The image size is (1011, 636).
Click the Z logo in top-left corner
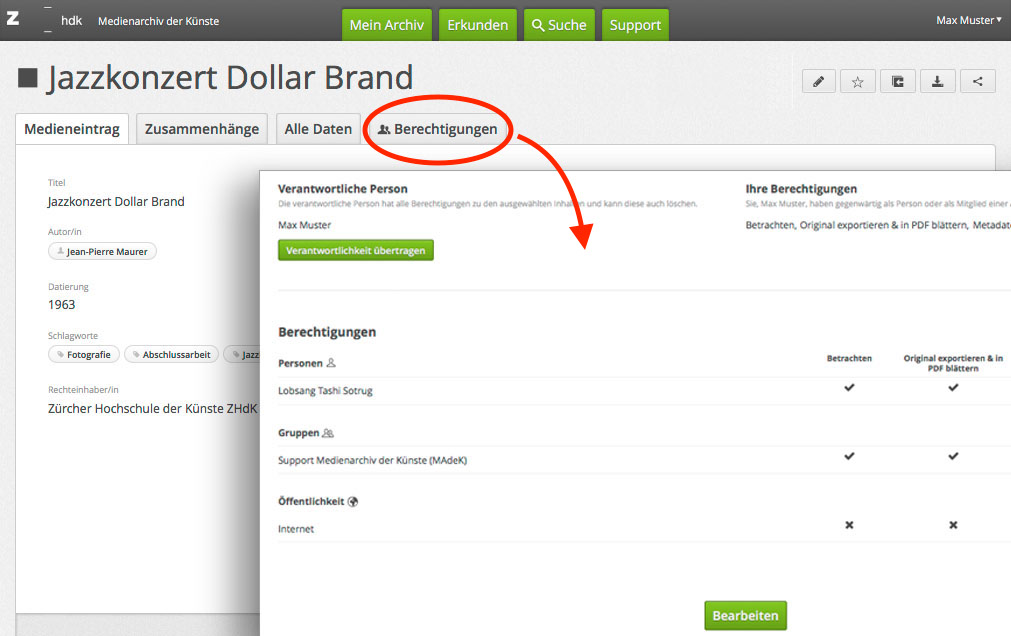tap(13, 20)
